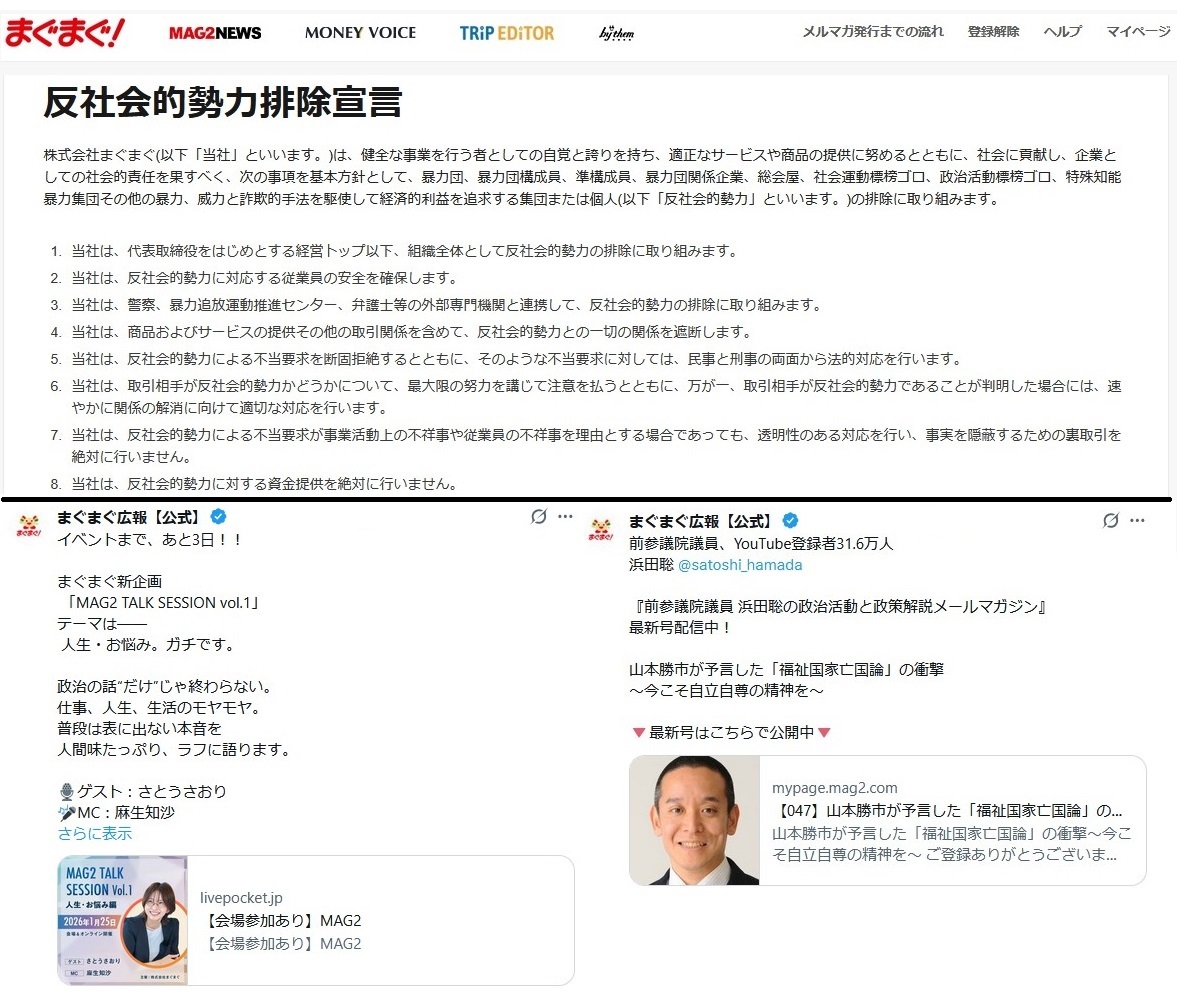
Task: Open まぐまぐ広報【公式】 profile on the 浜田聡 tweet
Action: (701, 520)
